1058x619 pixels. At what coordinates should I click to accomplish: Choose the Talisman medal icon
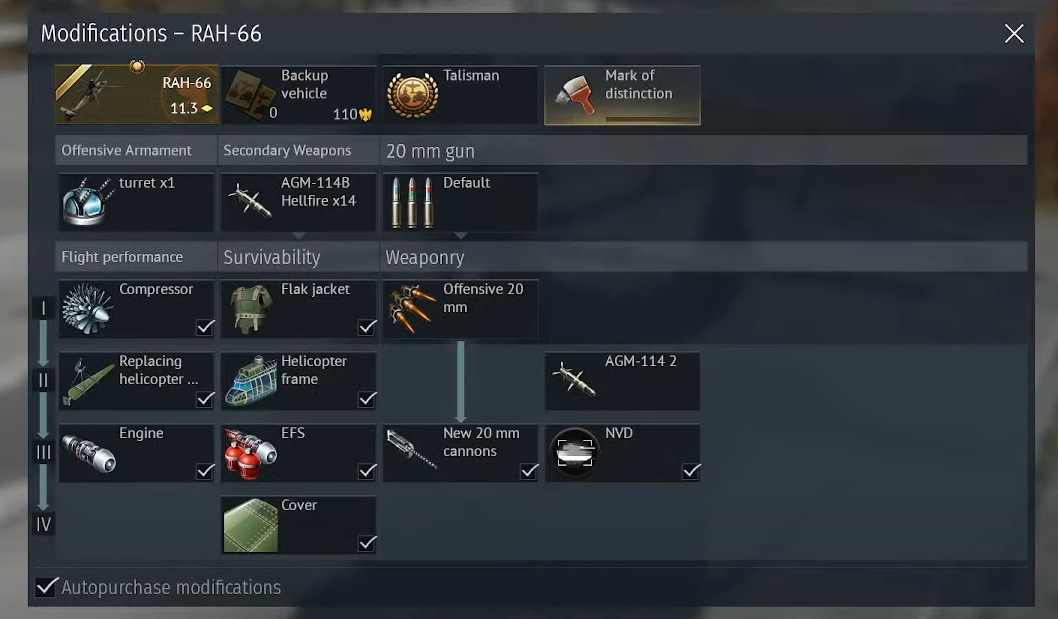click(x=412, y=95)
